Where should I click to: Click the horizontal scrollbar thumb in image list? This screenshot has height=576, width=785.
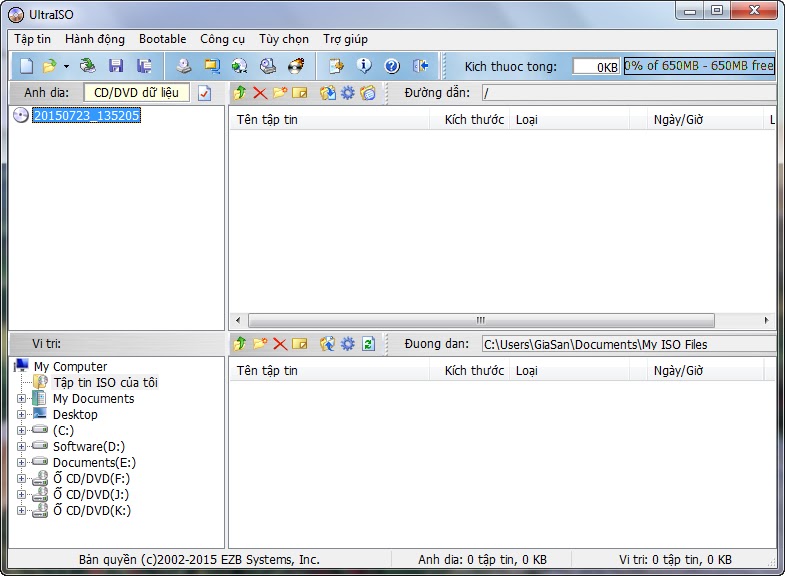click(481, 320)
